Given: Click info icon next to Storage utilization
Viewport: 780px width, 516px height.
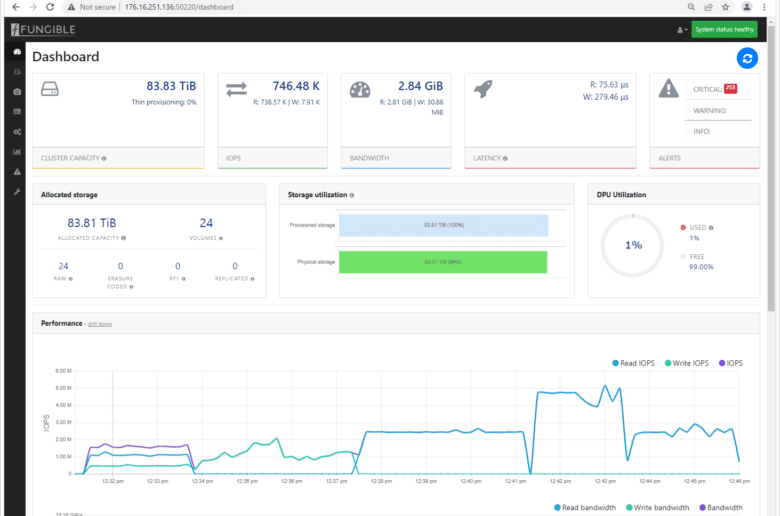Looking at the screenshot, I should pyautogui.click(x=352, y=195).
